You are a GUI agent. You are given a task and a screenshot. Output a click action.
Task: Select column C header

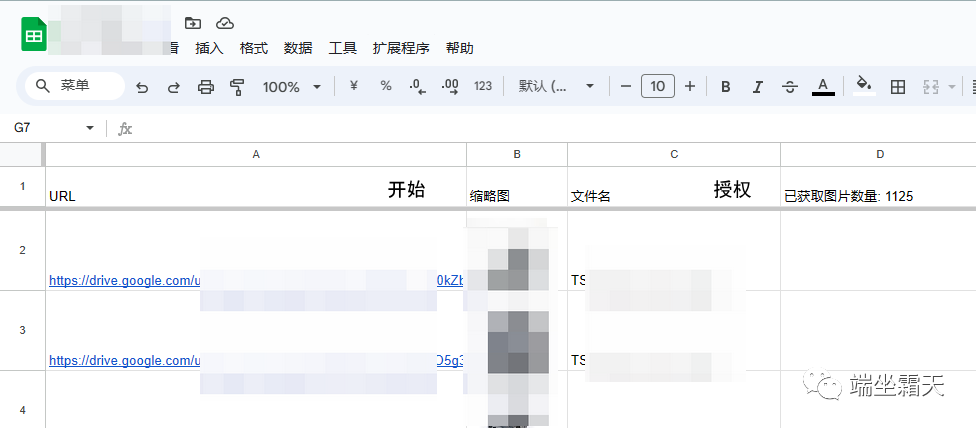pyautogui.click(x=673, y=154)
